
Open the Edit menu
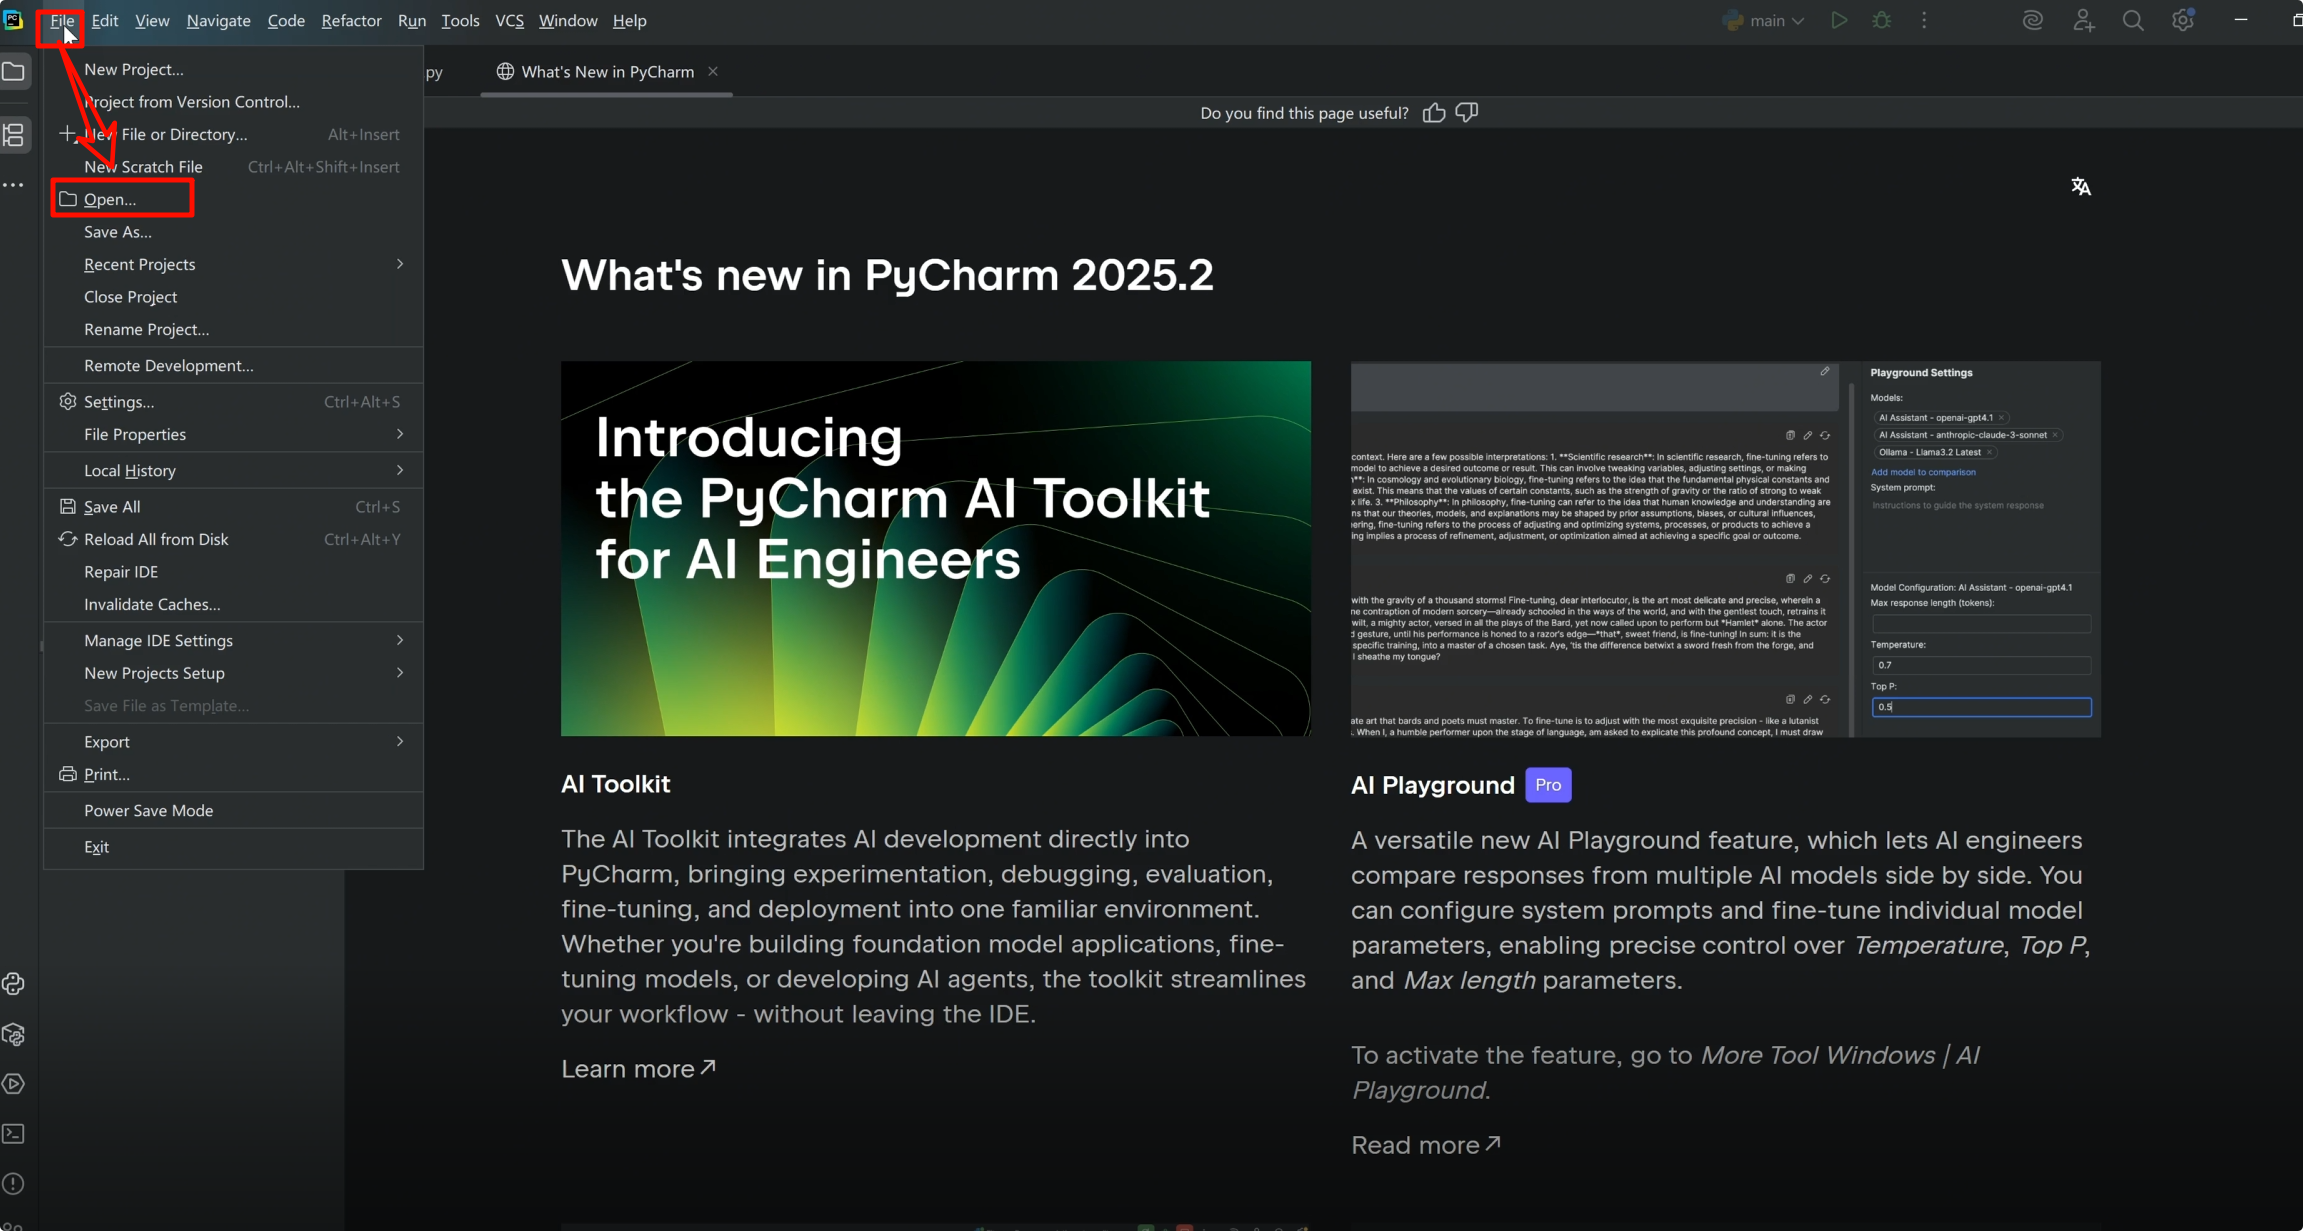coord(105,21)
